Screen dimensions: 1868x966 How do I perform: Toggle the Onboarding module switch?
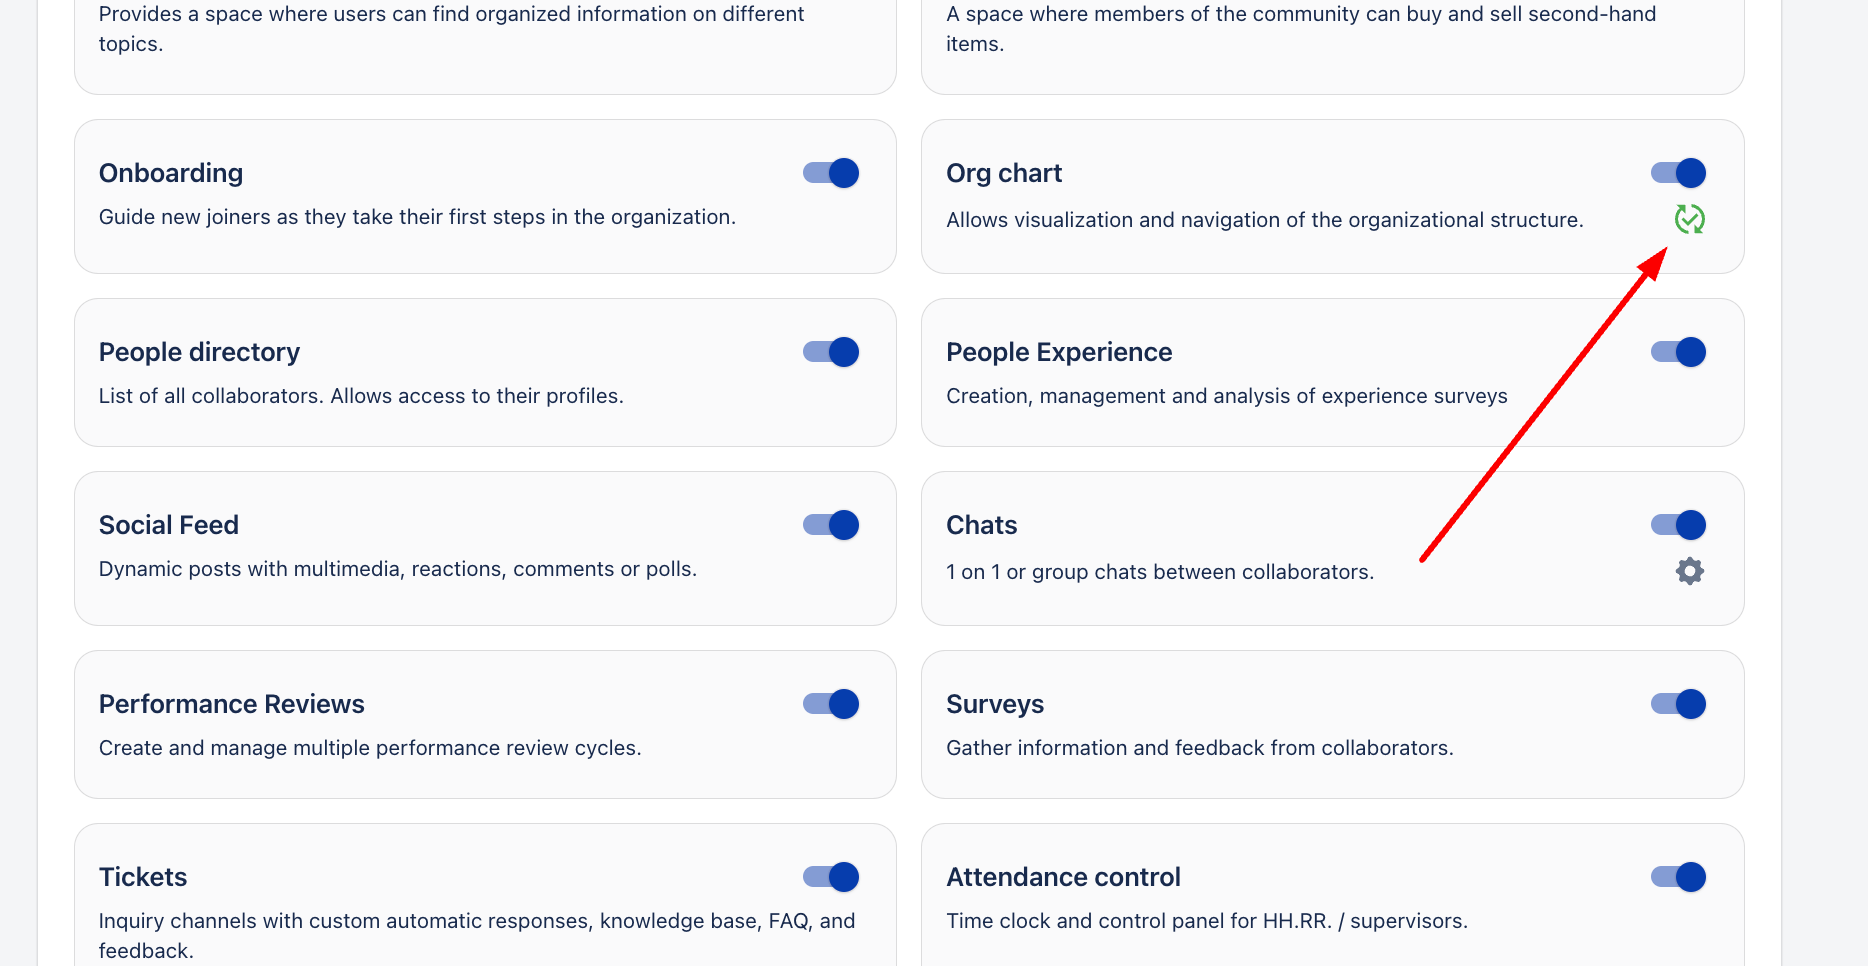click(831, 173)
